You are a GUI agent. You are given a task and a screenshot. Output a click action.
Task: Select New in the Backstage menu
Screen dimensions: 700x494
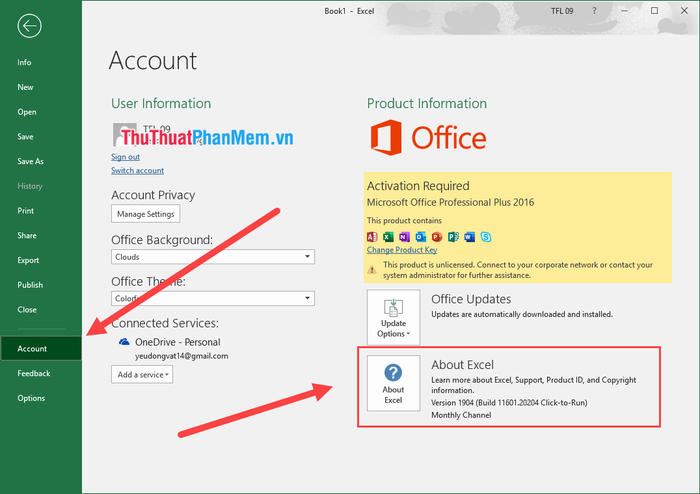coord(25,87)
